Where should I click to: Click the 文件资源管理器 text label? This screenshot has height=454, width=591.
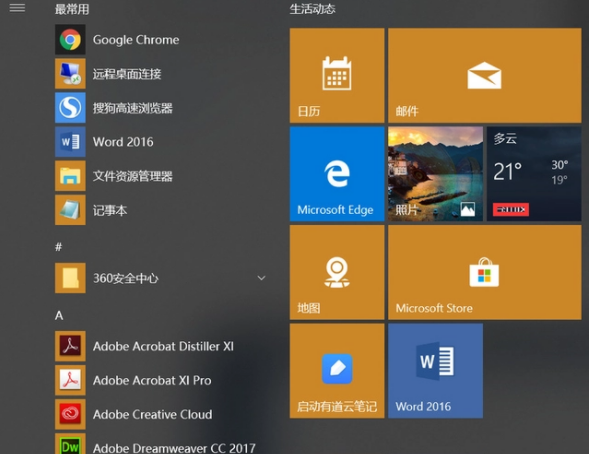click(x=133, y=176)
